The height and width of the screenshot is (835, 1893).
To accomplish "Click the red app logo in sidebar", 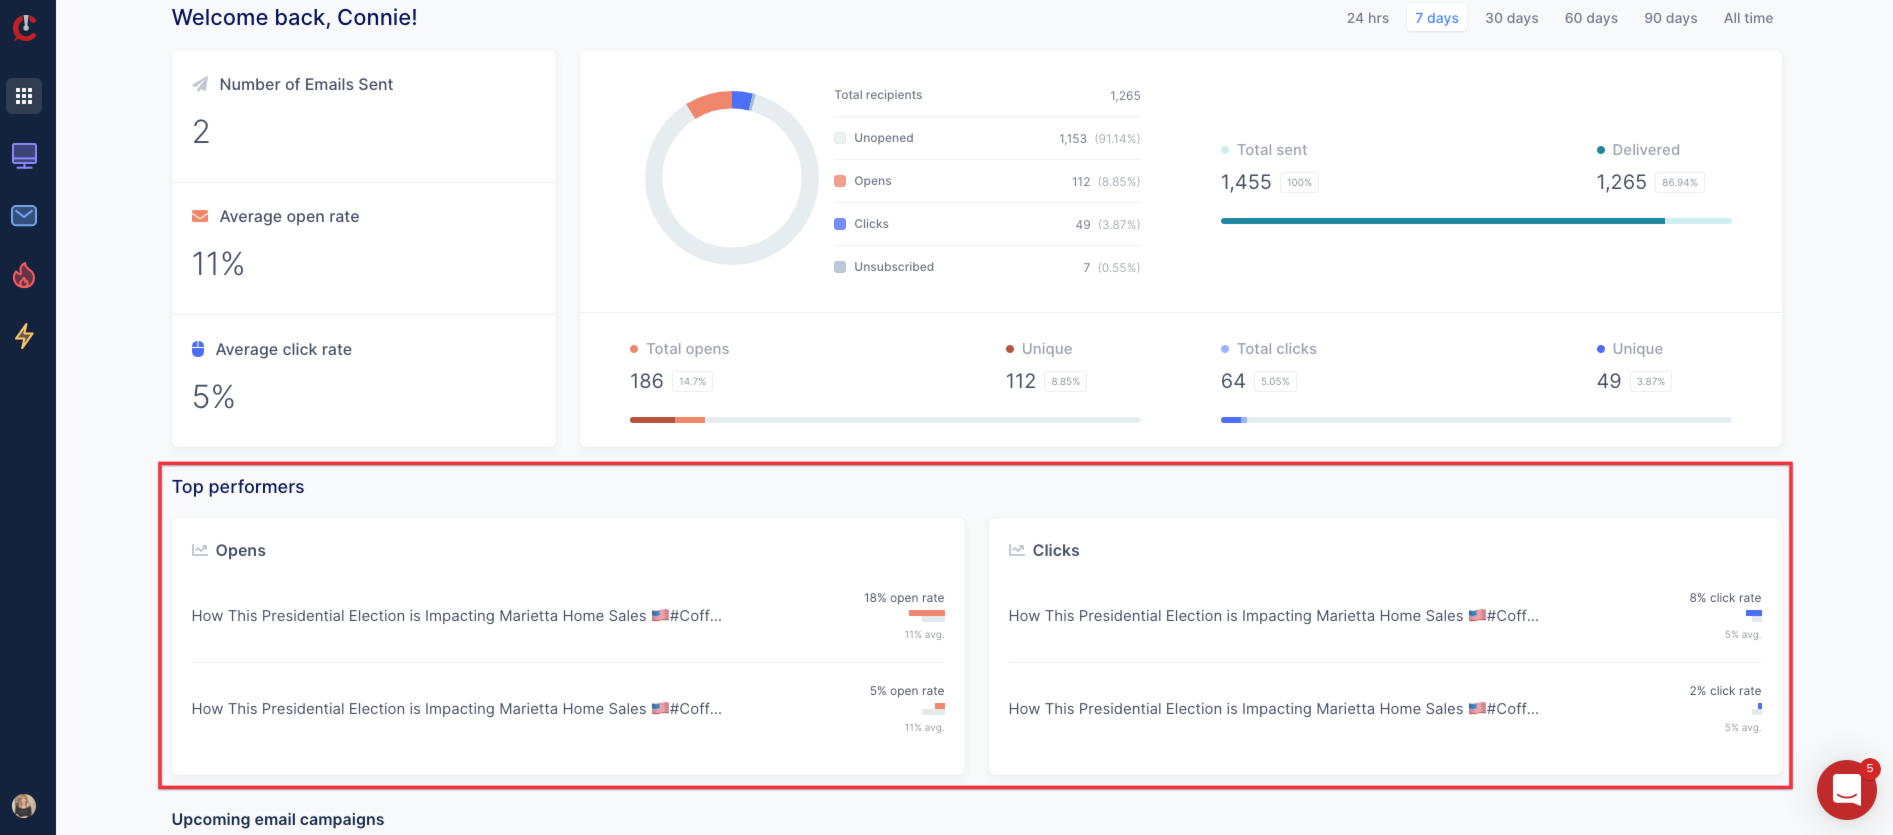I will coord(25,27).
